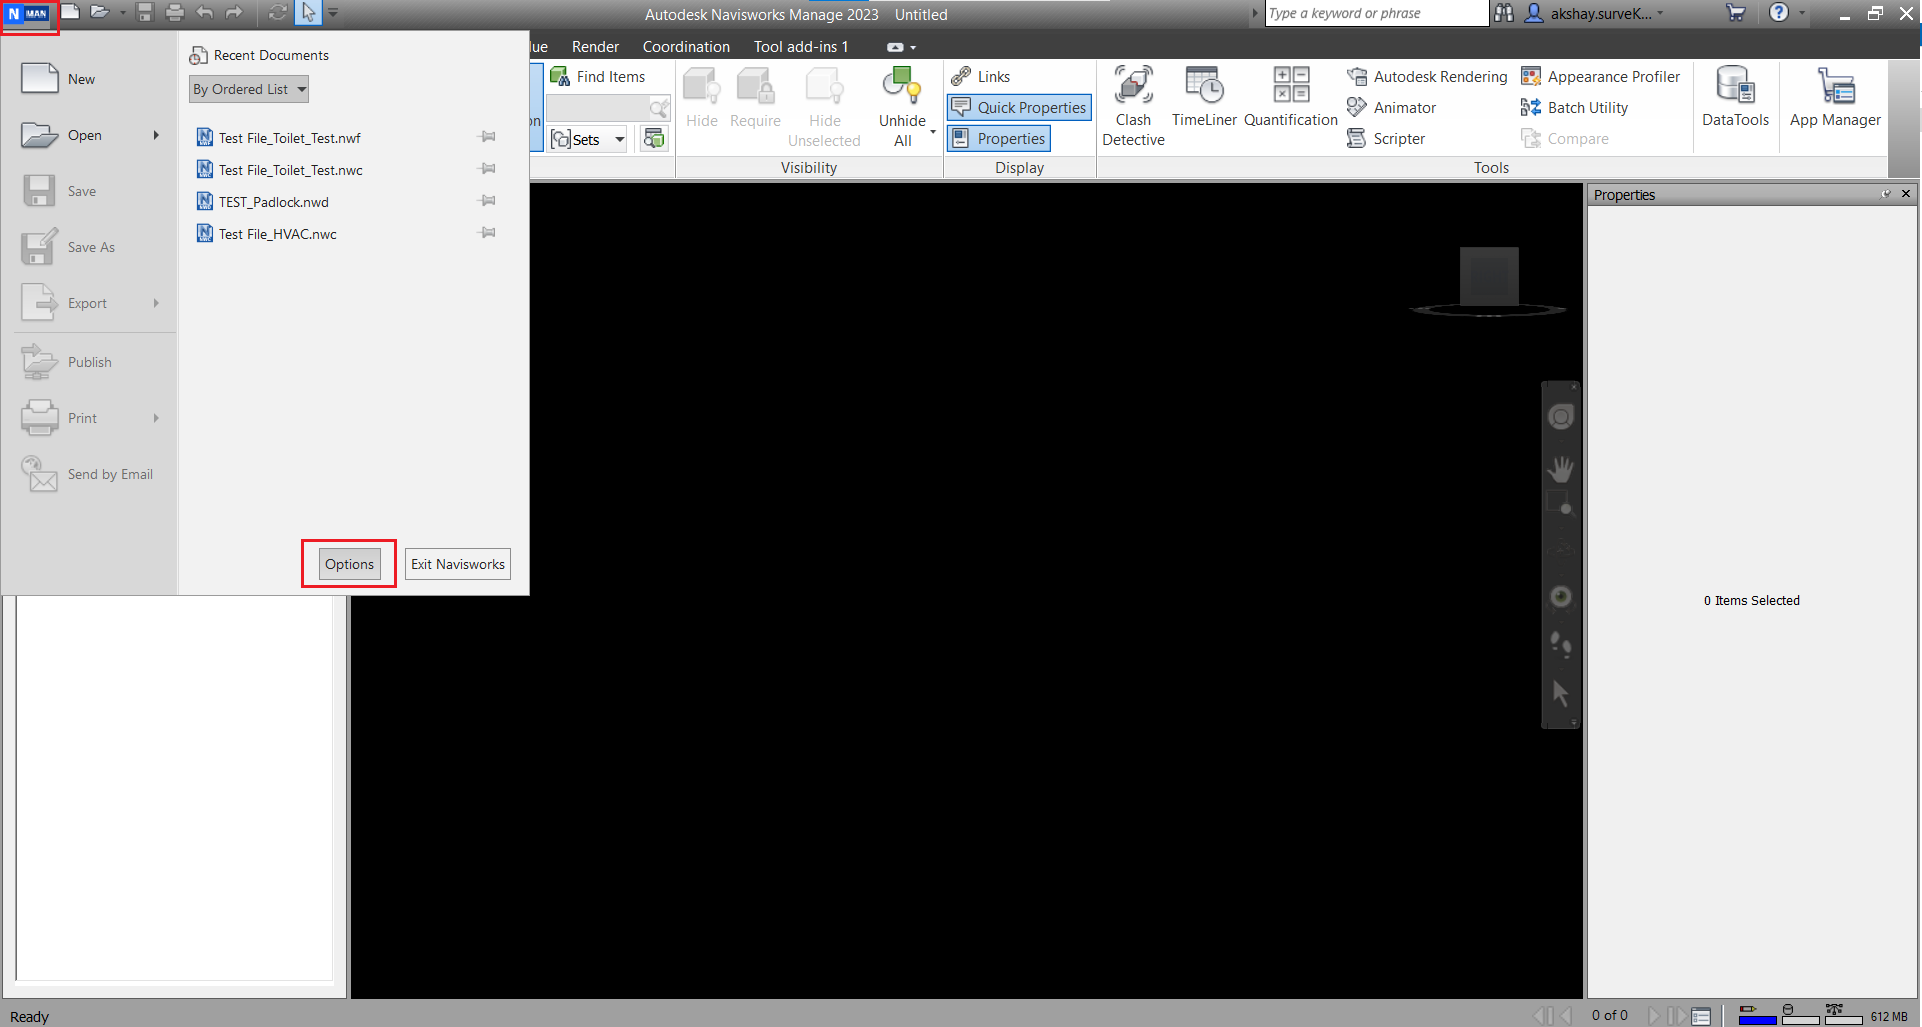This screenshot has height=1027, width=1922.
Task: Switch to the Coordination ribbon tab
Action: pos(686,47)
